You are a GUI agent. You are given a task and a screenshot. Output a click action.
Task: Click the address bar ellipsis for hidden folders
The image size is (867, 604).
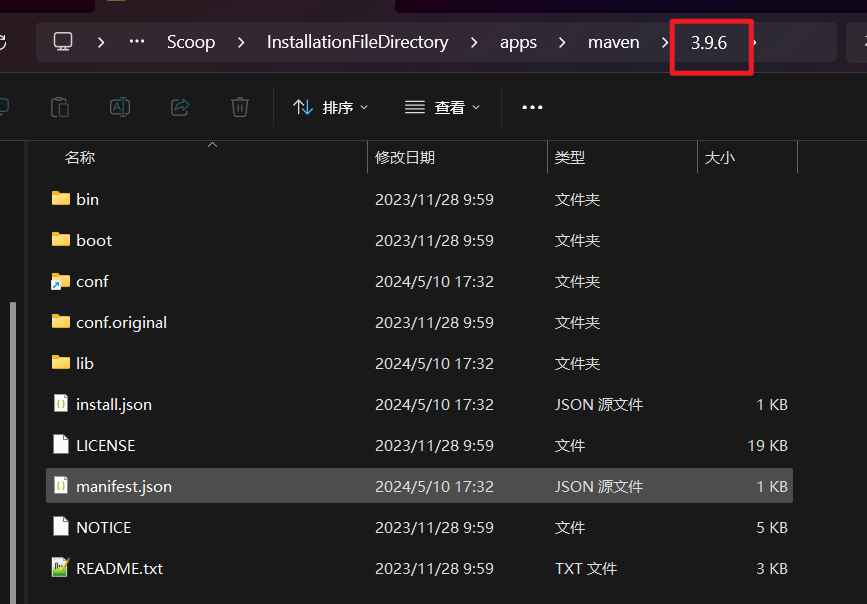tap(137, 42)
